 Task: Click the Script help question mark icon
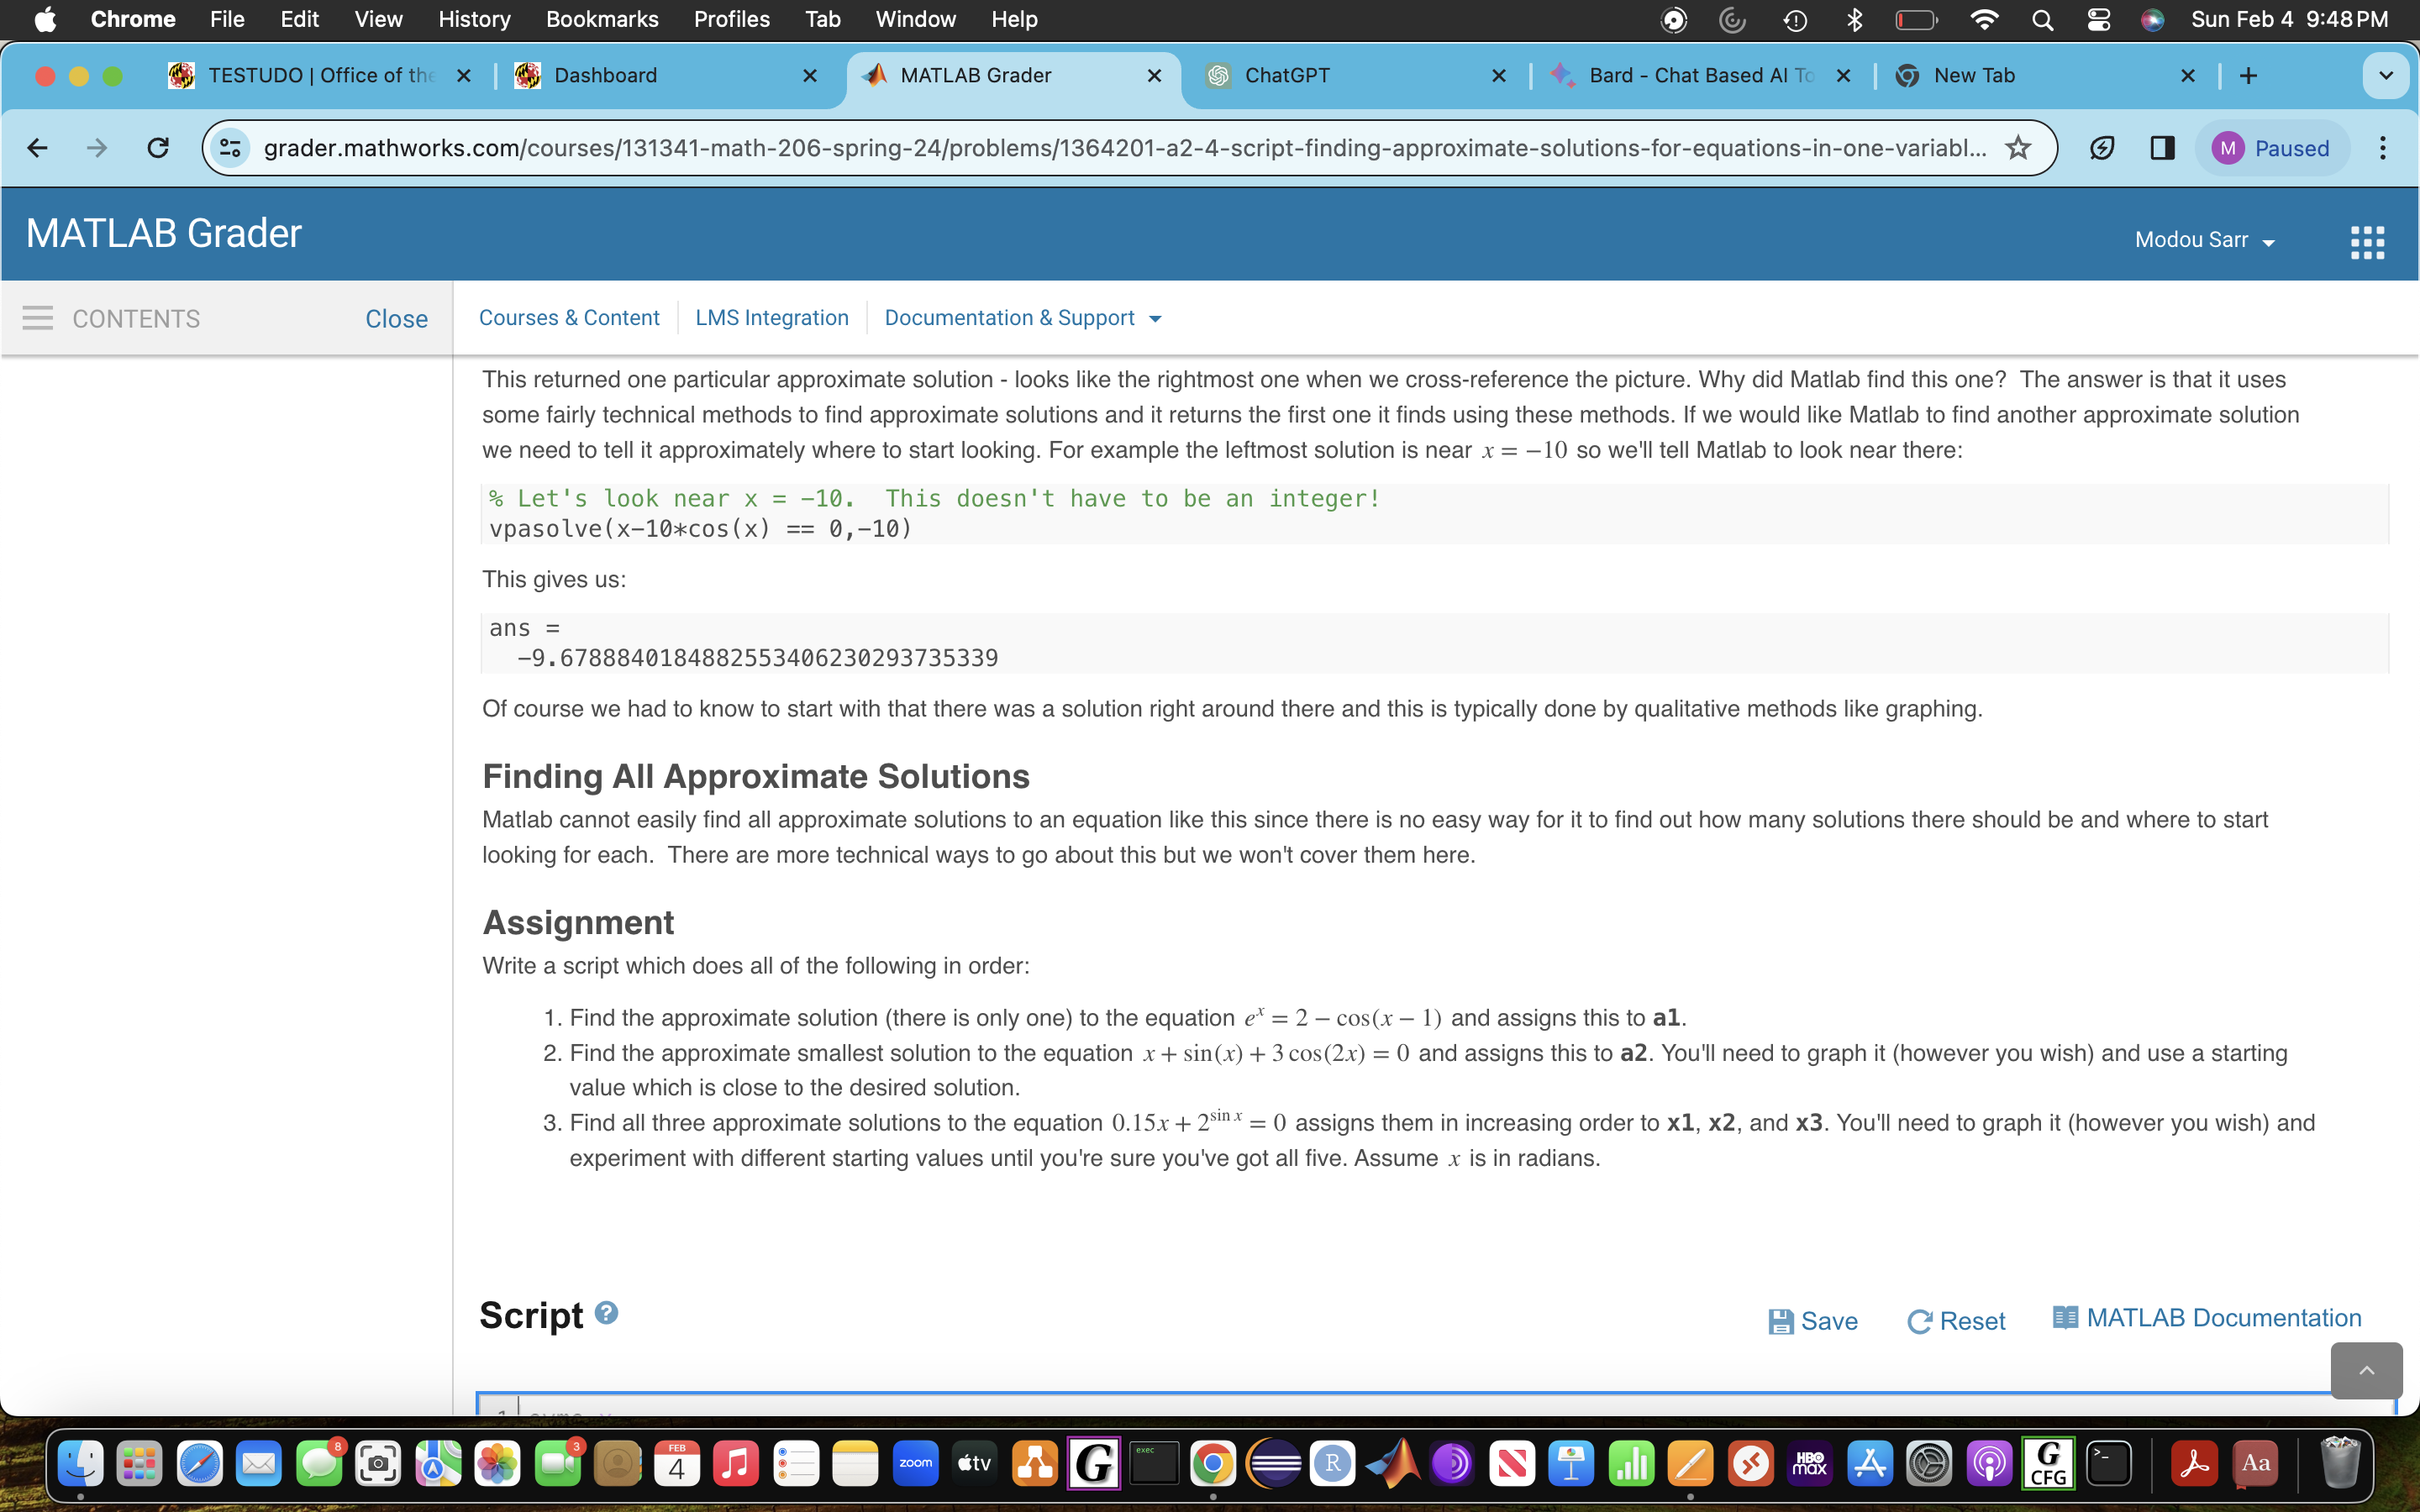pyautogui.click(x=606, y=1312)
